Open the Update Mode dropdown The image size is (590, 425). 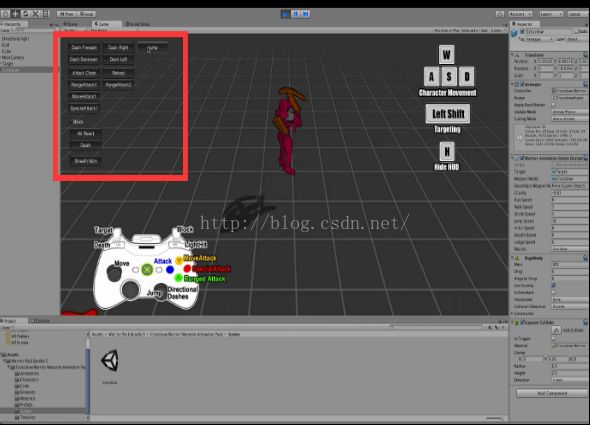pyautogui.click(x=570, y=112)
